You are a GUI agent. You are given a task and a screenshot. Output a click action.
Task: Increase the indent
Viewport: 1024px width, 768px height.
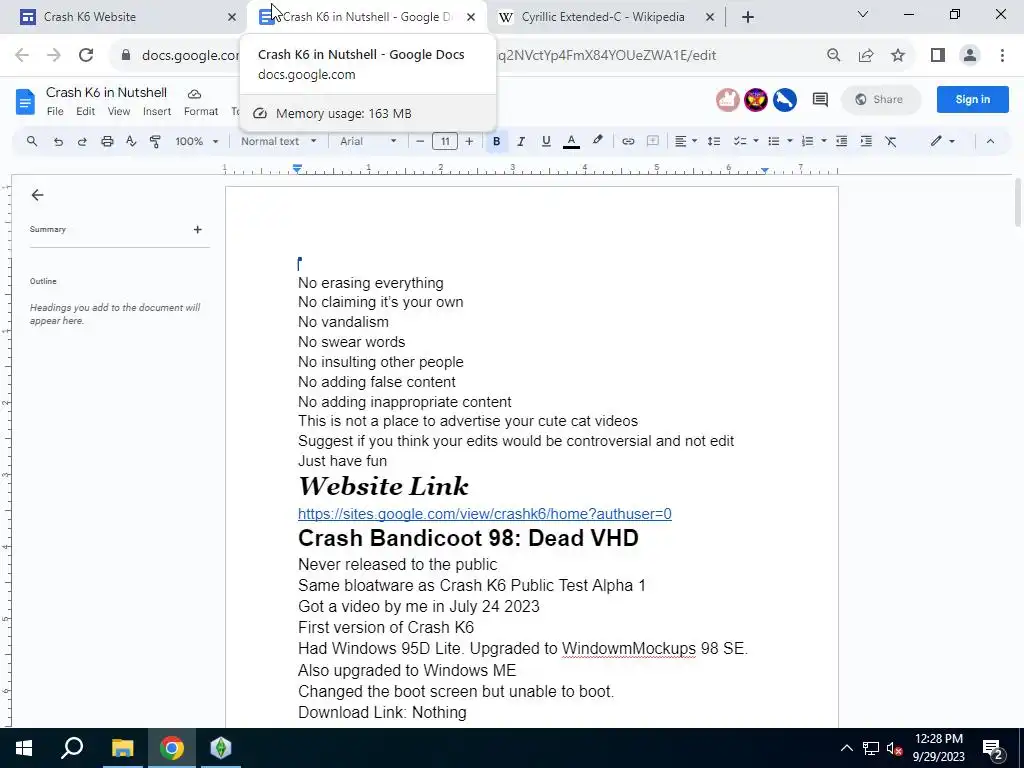866,141
